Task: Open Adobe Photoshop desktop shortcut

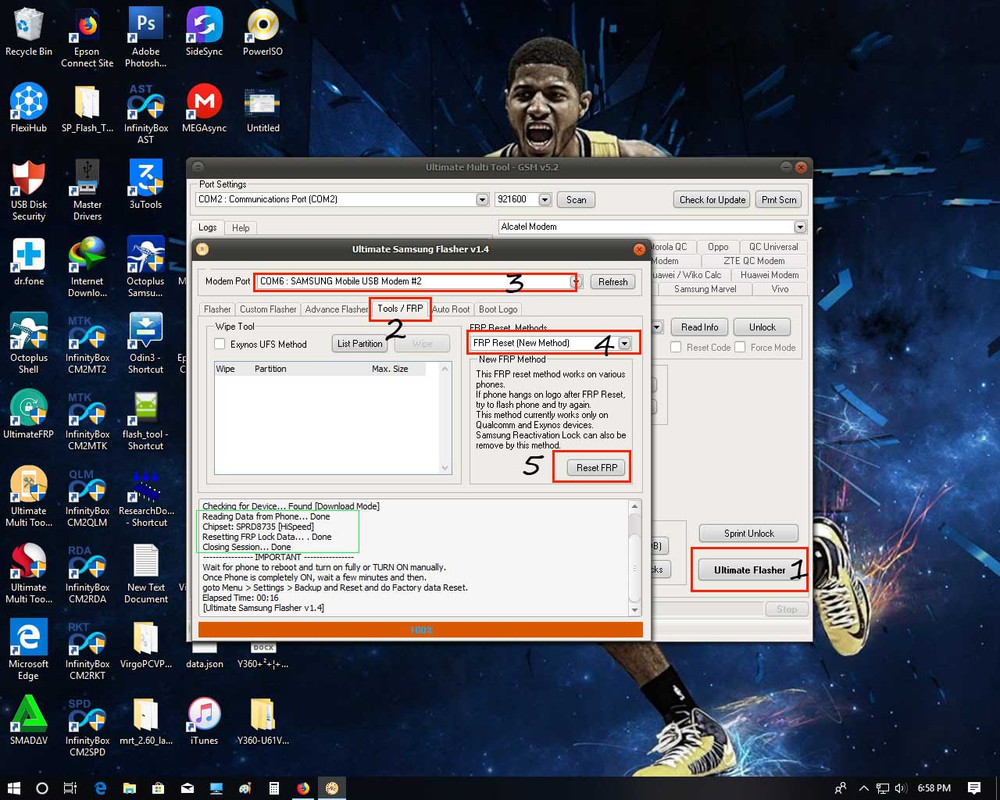Action: pos(145,37)
